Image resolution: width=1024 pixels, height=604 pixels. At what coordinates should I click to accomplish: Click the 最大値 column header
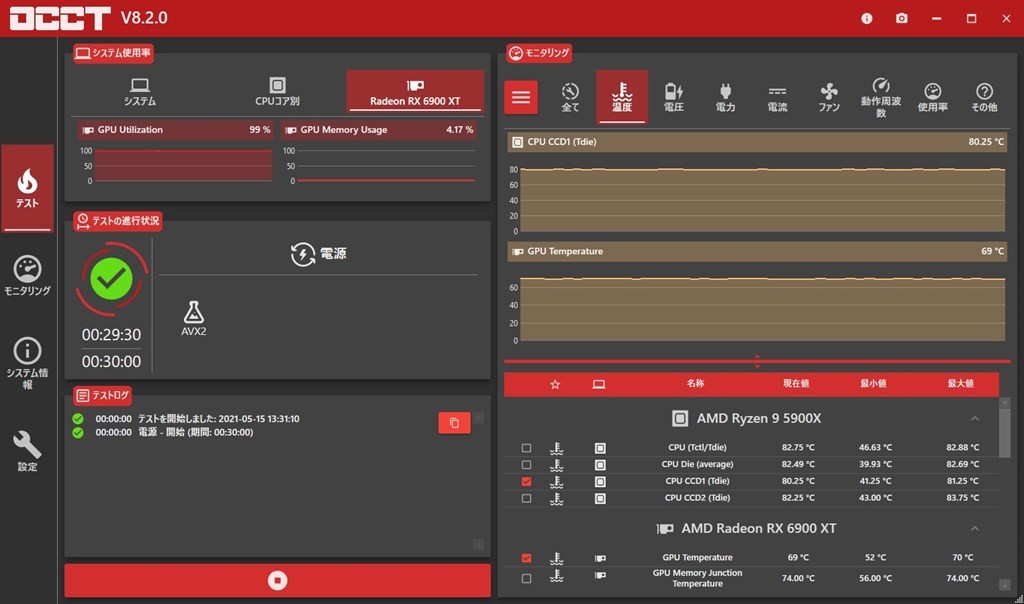[960, 384]
